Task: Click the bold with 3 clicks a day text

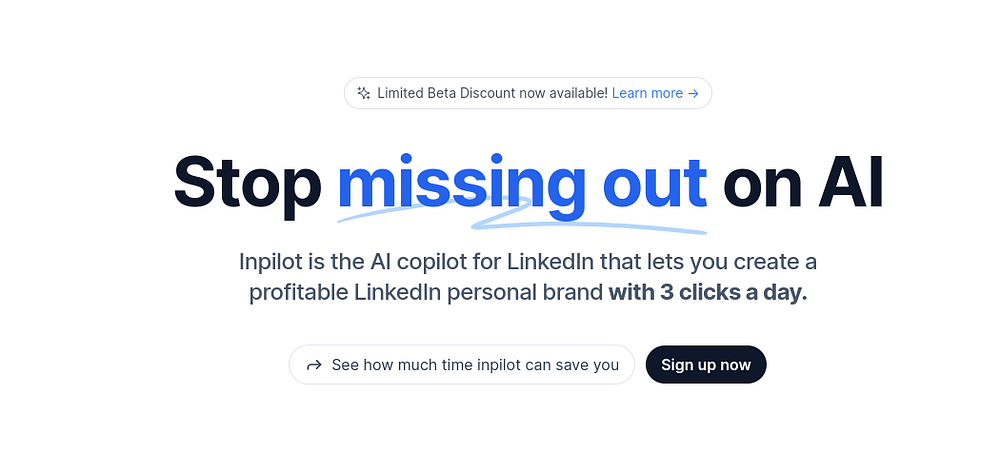Action: 708,296
